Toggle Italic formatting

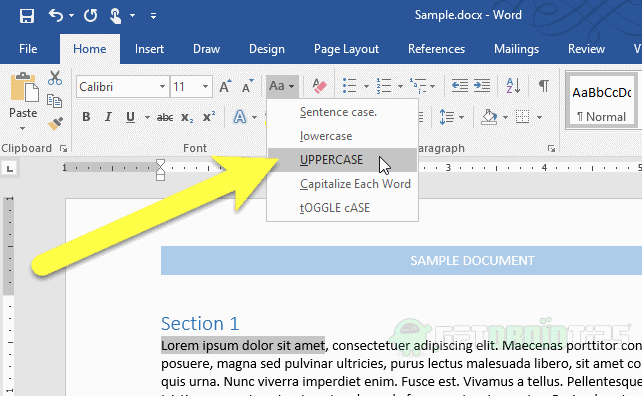click(108, 117)
